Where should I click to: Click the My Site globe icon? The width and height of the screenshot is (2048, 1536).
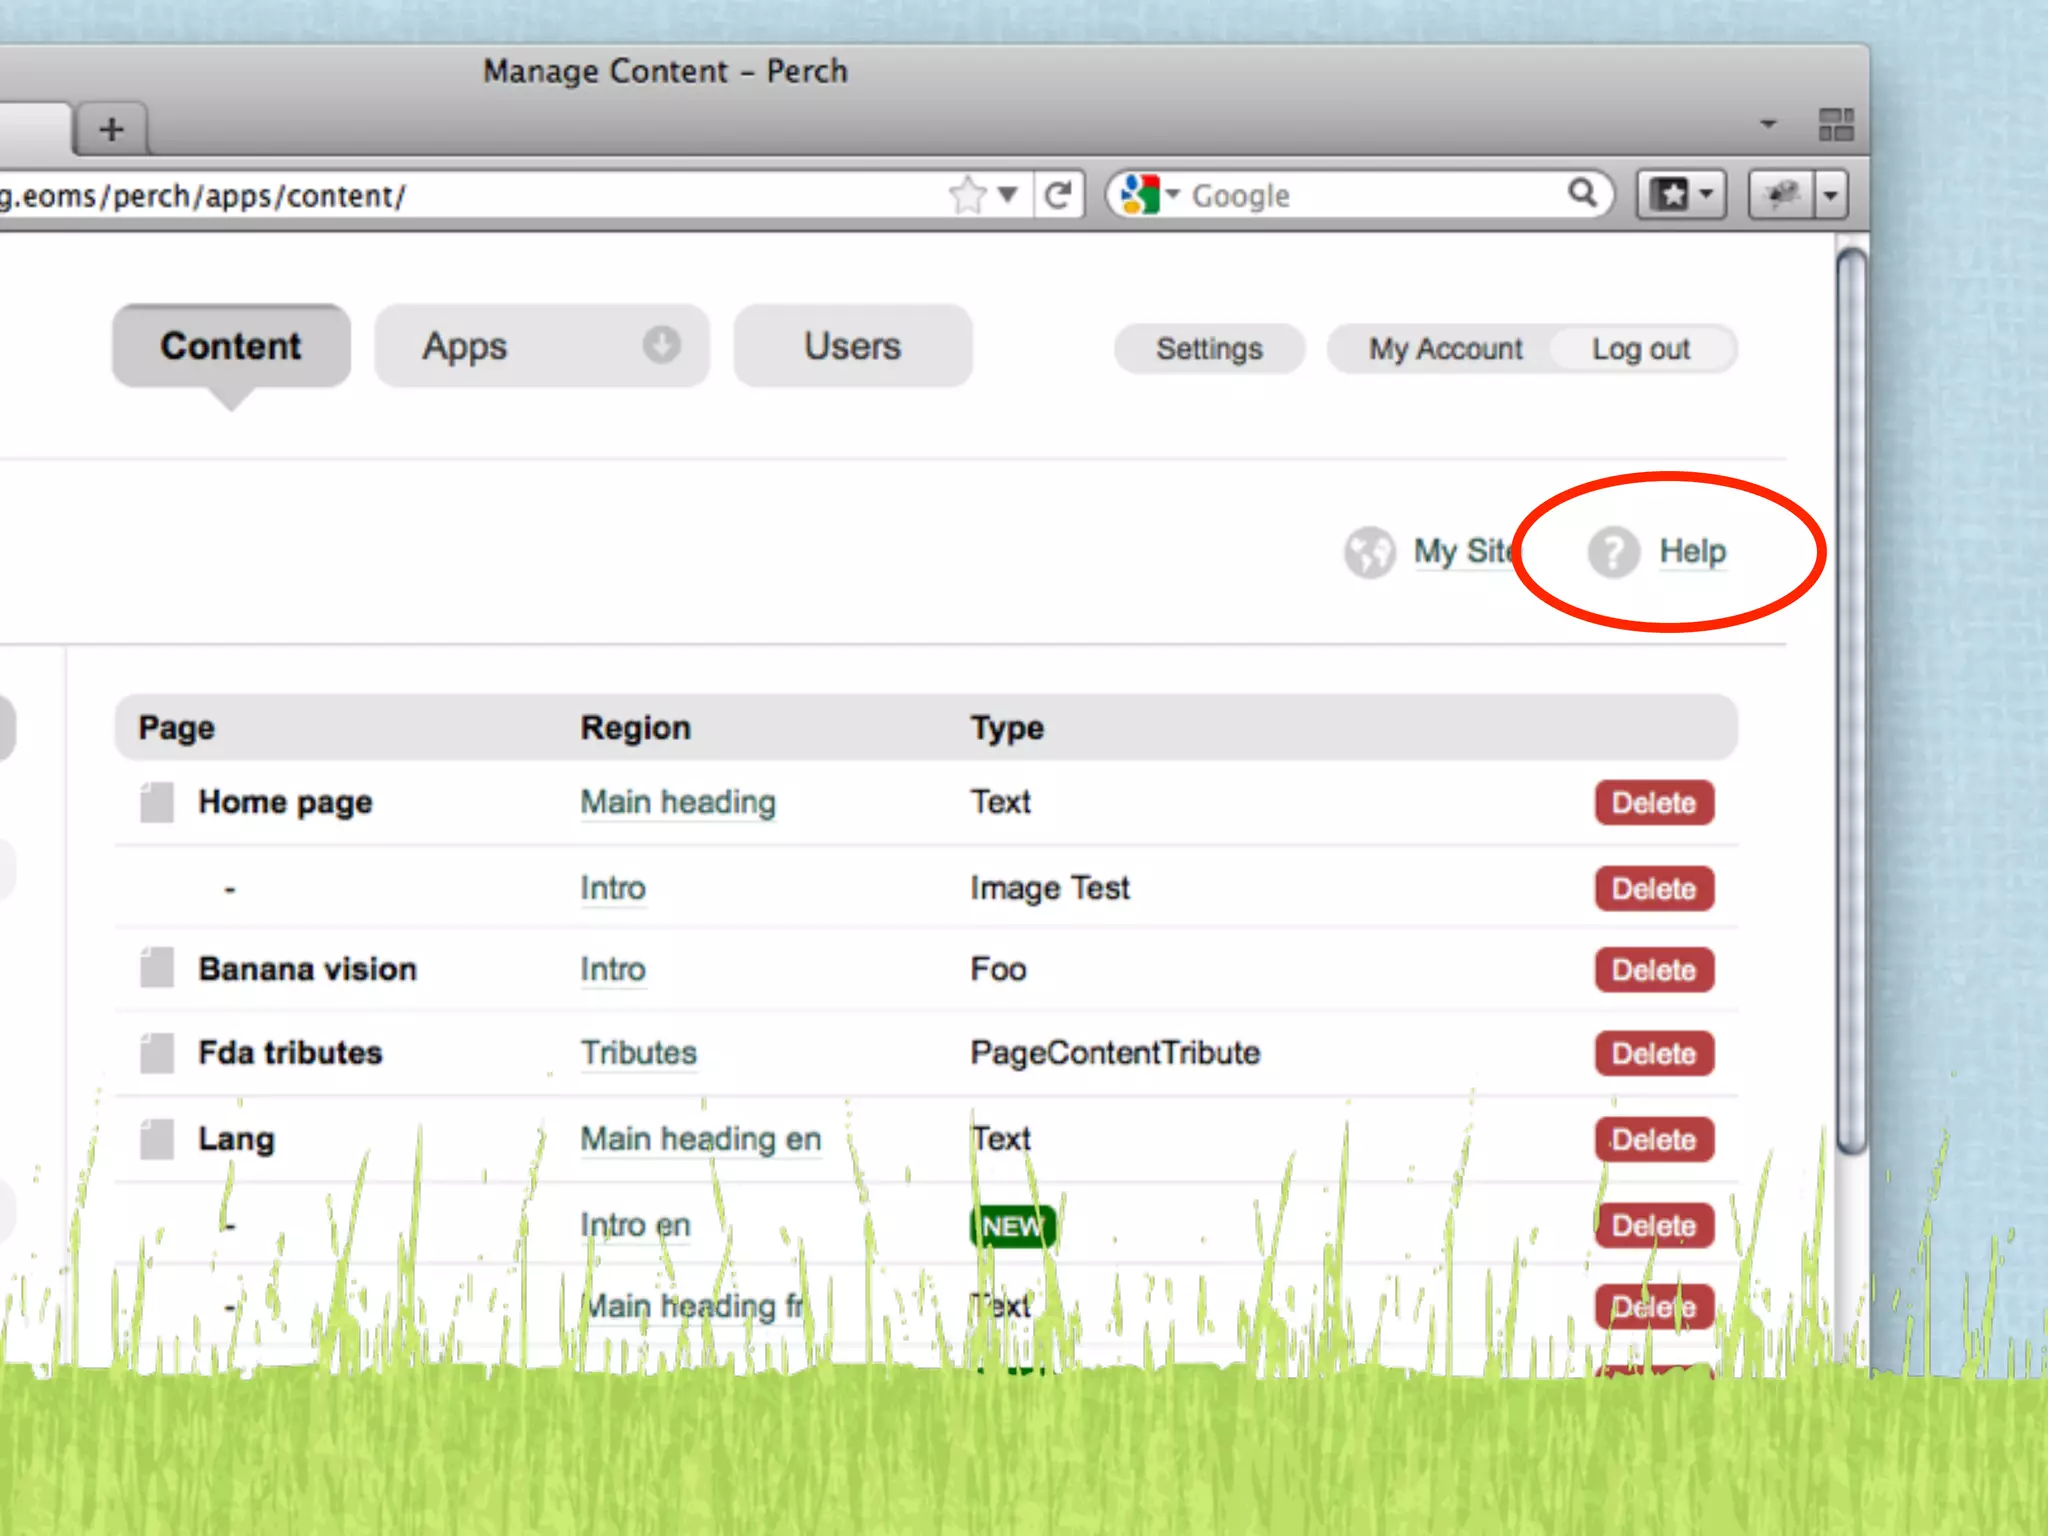[1369, 552]
